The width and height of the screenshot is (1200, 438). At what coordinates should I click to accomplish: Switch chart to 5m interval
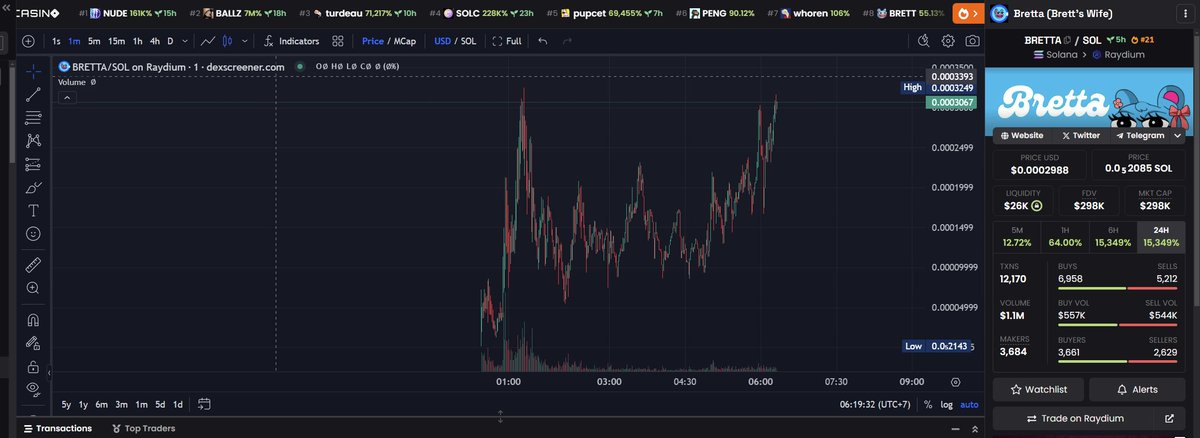[x=93, y=41]
